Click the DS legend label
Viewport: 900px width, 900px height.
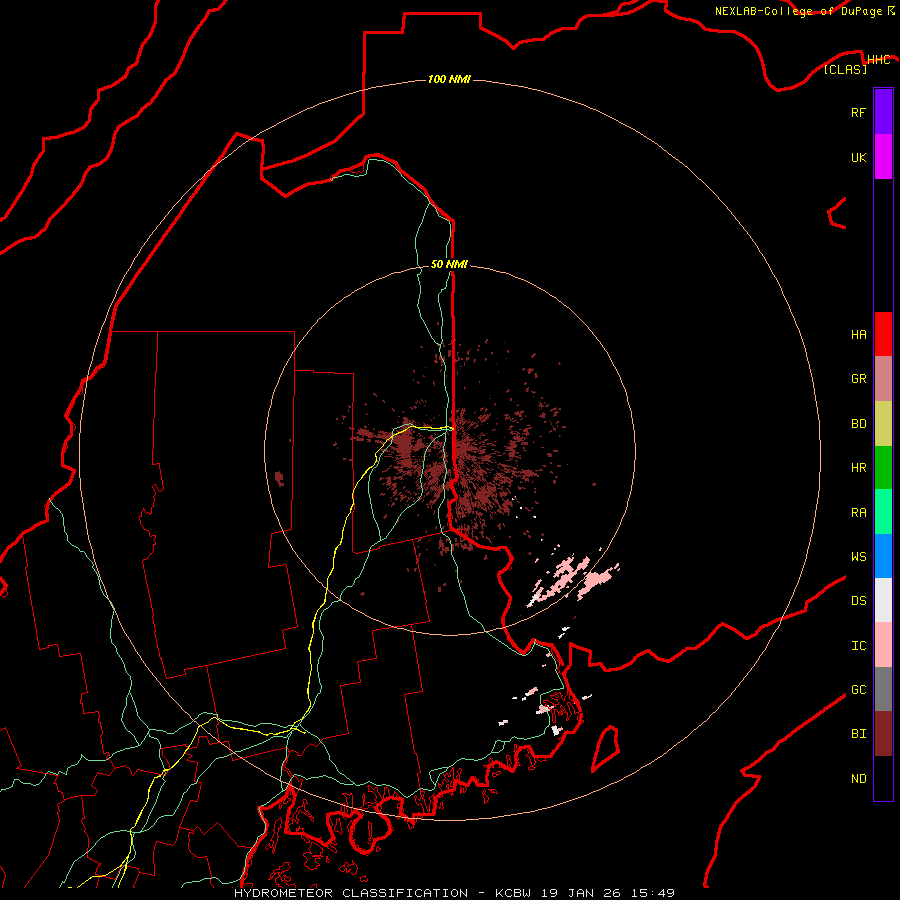pyautogui.click(x=858, y=600)
